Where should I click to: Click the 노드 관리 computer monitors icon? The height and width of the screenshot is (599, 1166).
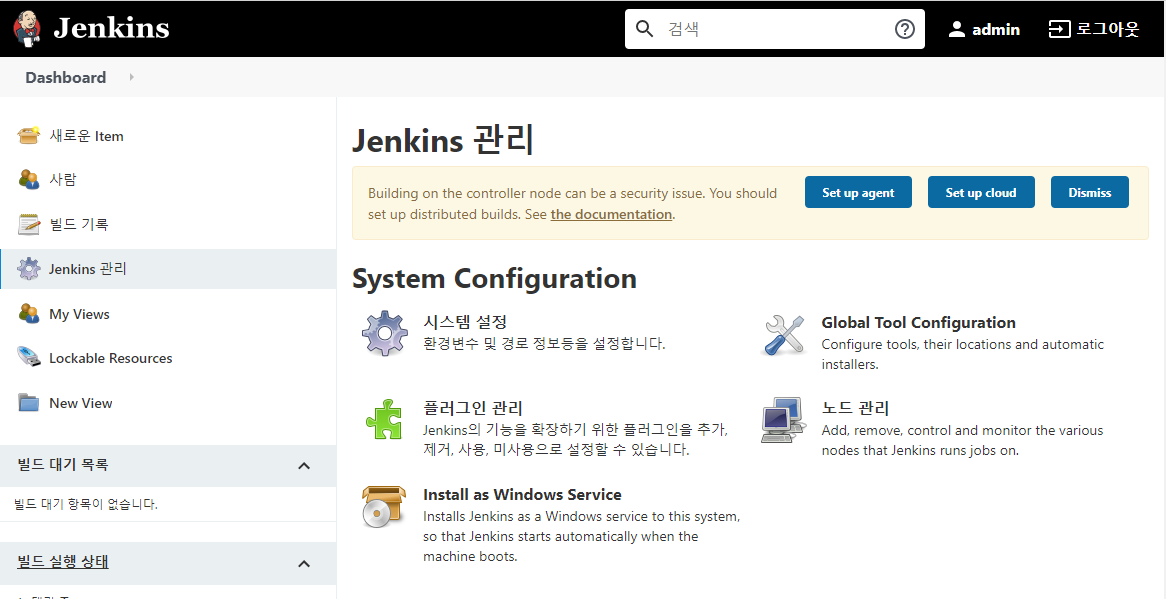(x=784, y=419)
